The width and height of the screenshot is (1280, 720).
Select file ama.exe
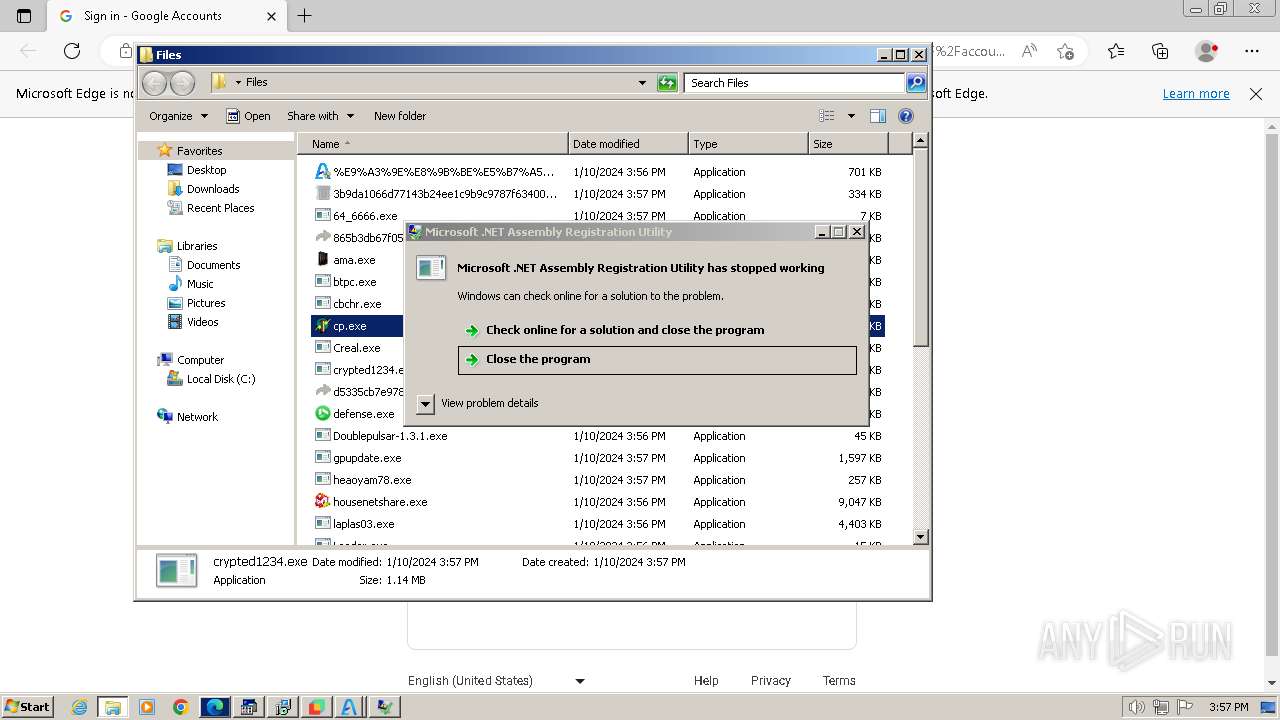click(x=354, y=260)
